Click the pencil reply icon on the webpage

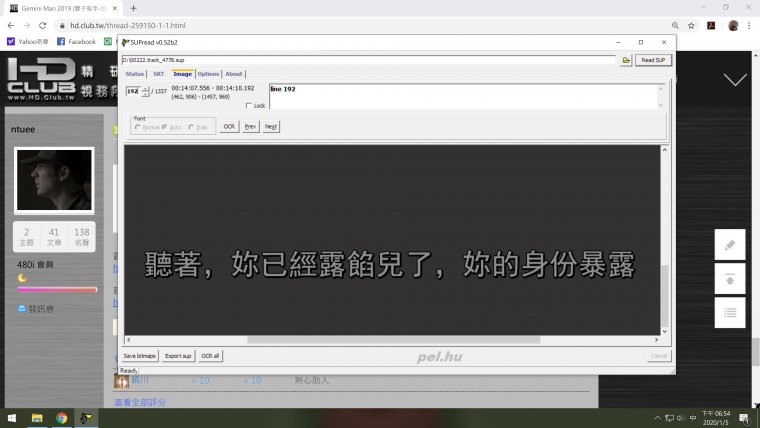coord(730,245)
